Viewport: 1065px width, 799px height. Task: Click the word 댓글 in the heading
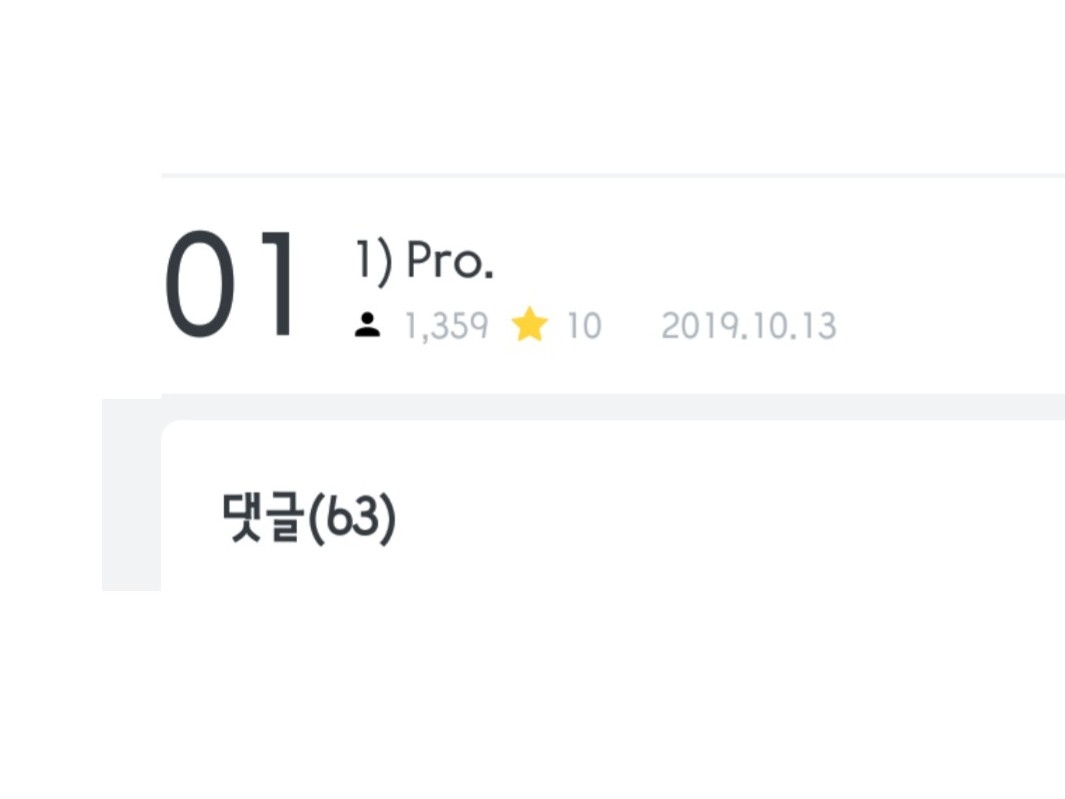261,518
